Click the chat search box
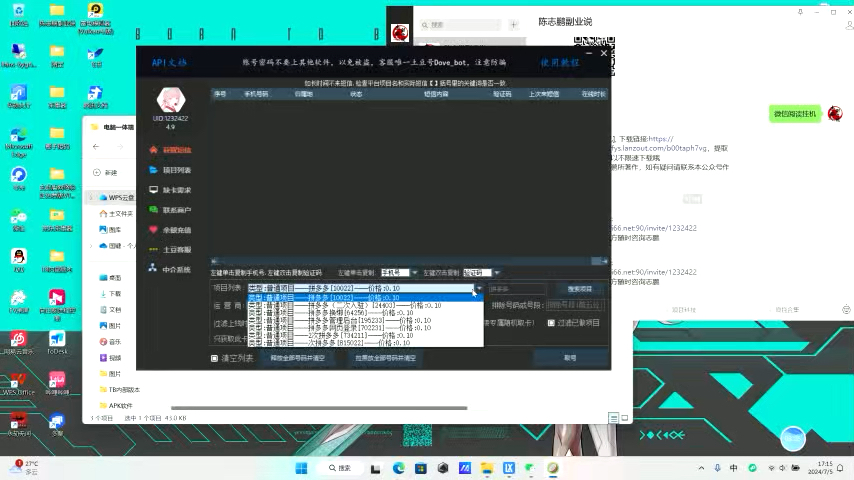Viewport: 854px width, 480px height. (x=460, y=25)
